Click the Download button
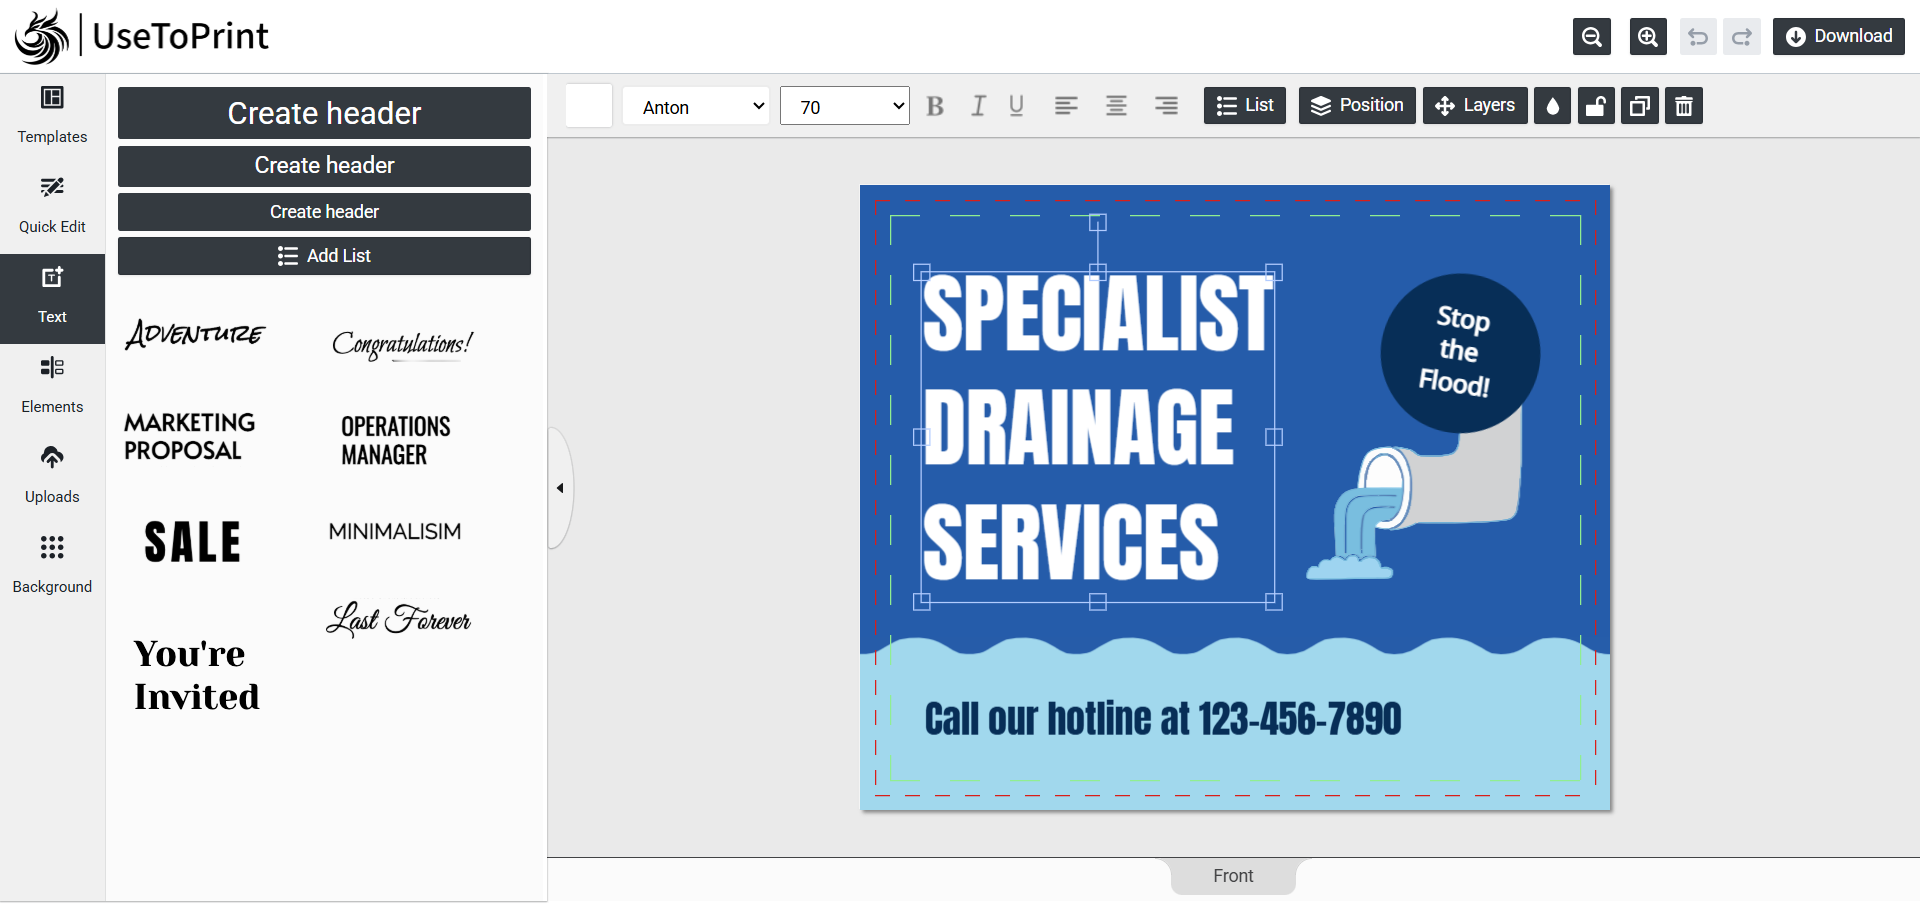1920x912 pixels. coord(1838,37)
